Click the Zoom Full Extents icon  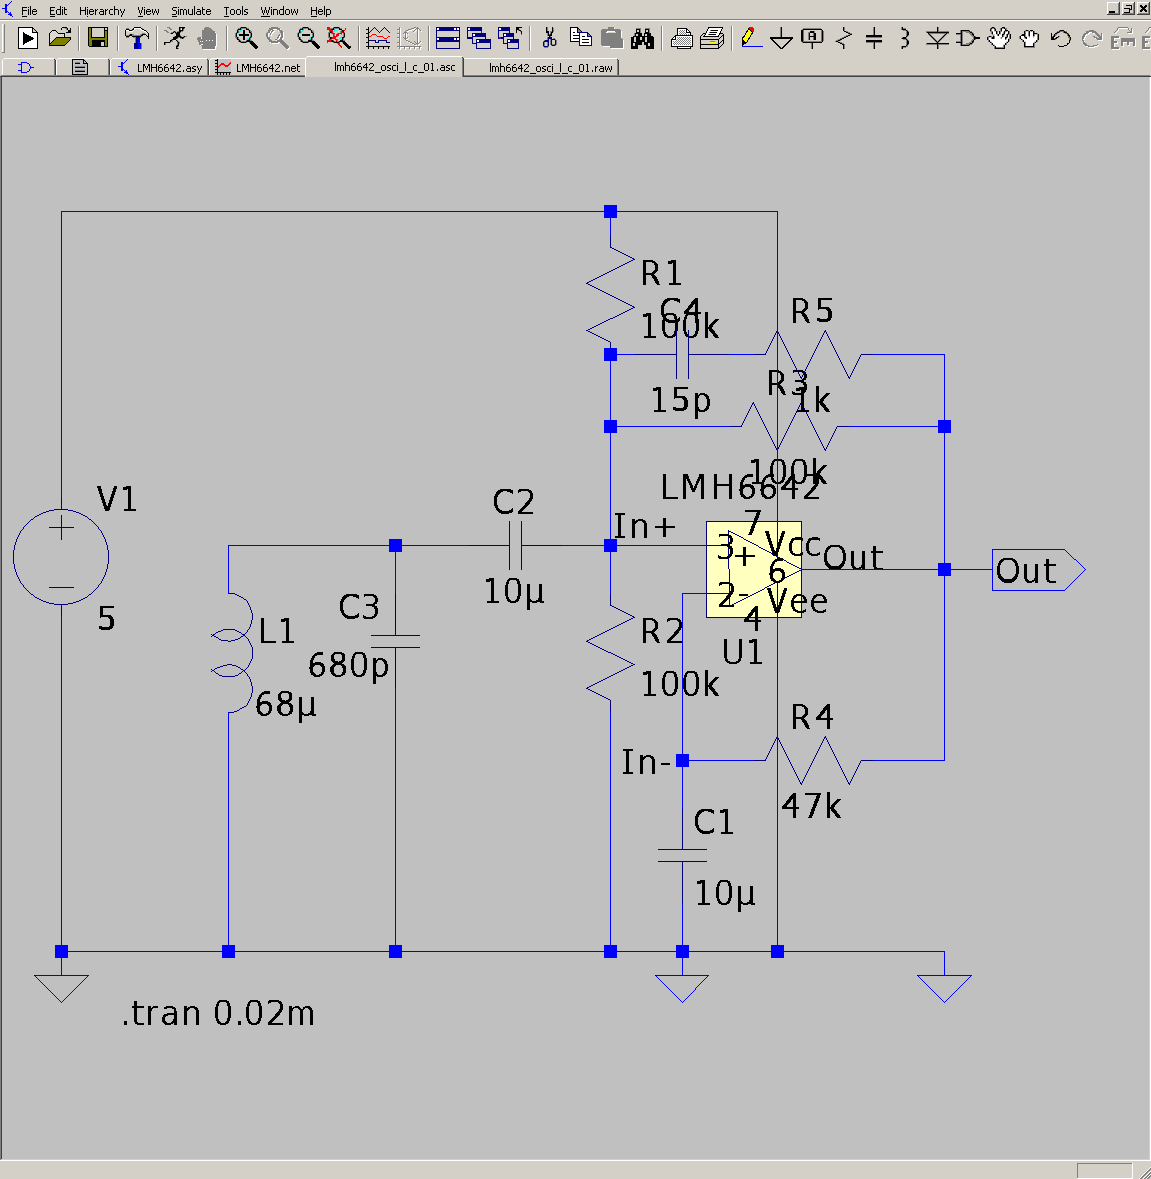point(339,38)
